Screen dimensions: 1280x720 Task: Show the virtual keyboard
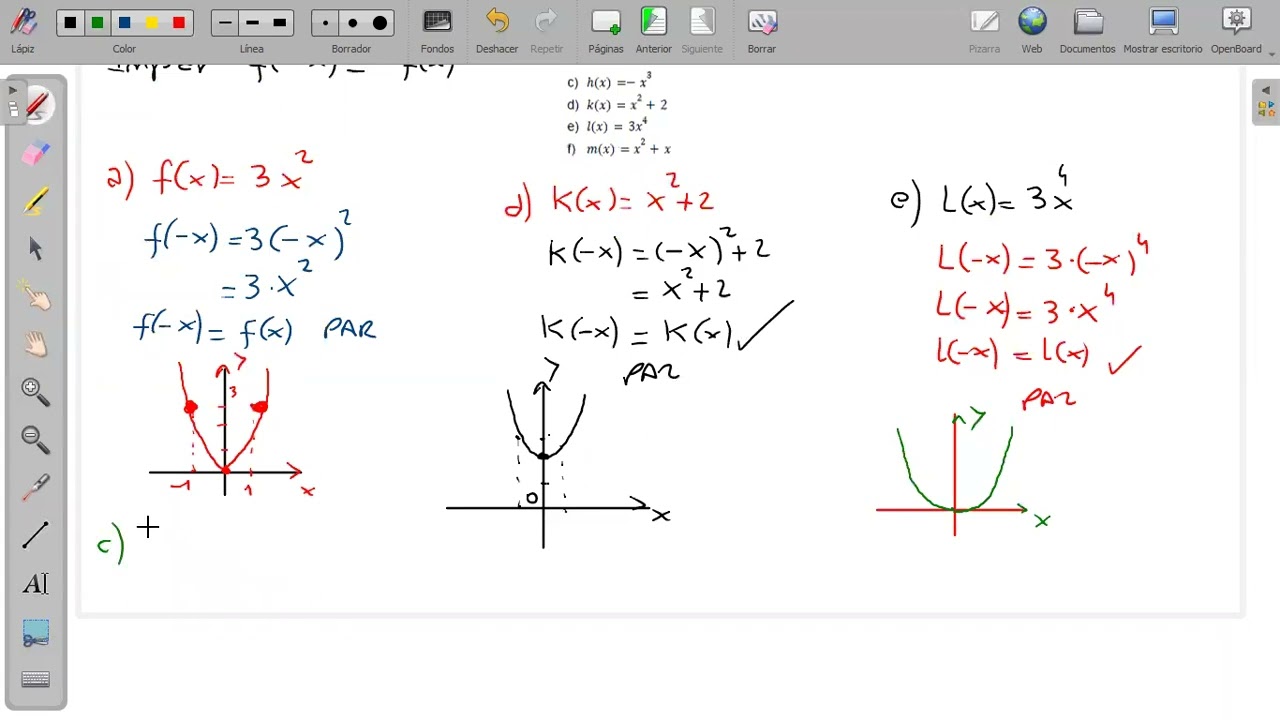coord(36,680)
